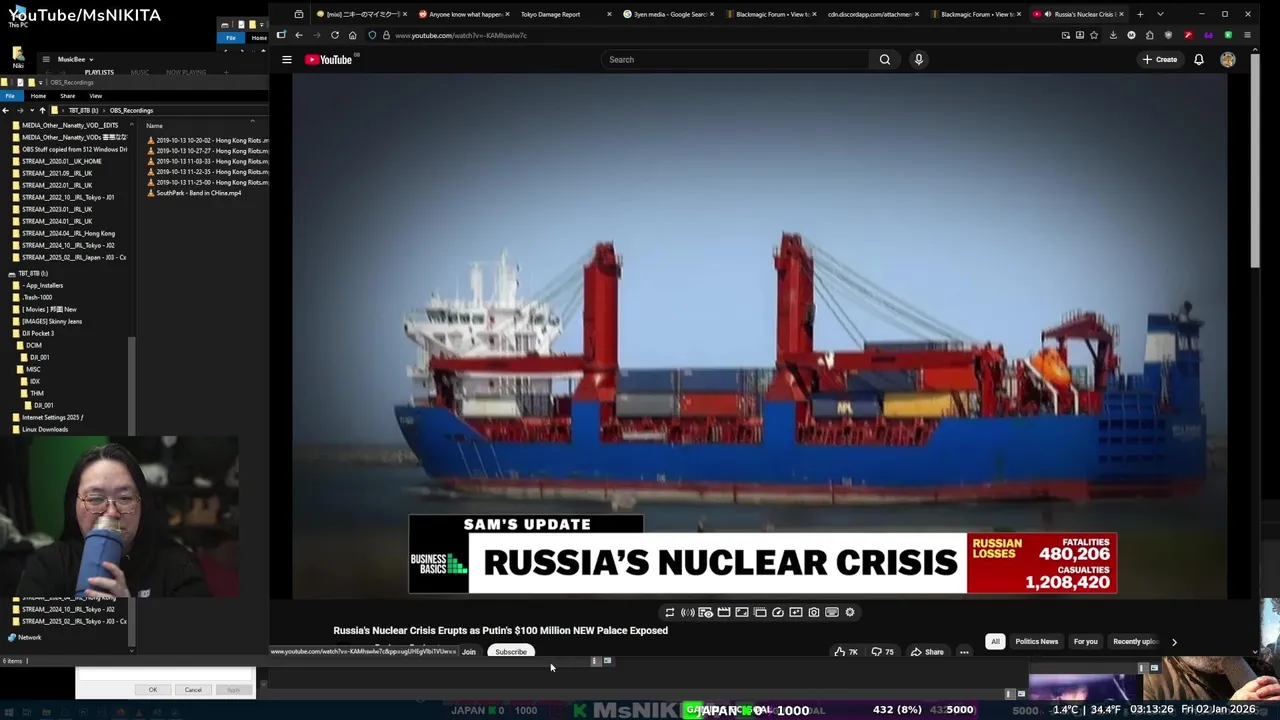1280x720 pixels.
Task: Go up one folder in File Explorer
Action: pos(42,110)
